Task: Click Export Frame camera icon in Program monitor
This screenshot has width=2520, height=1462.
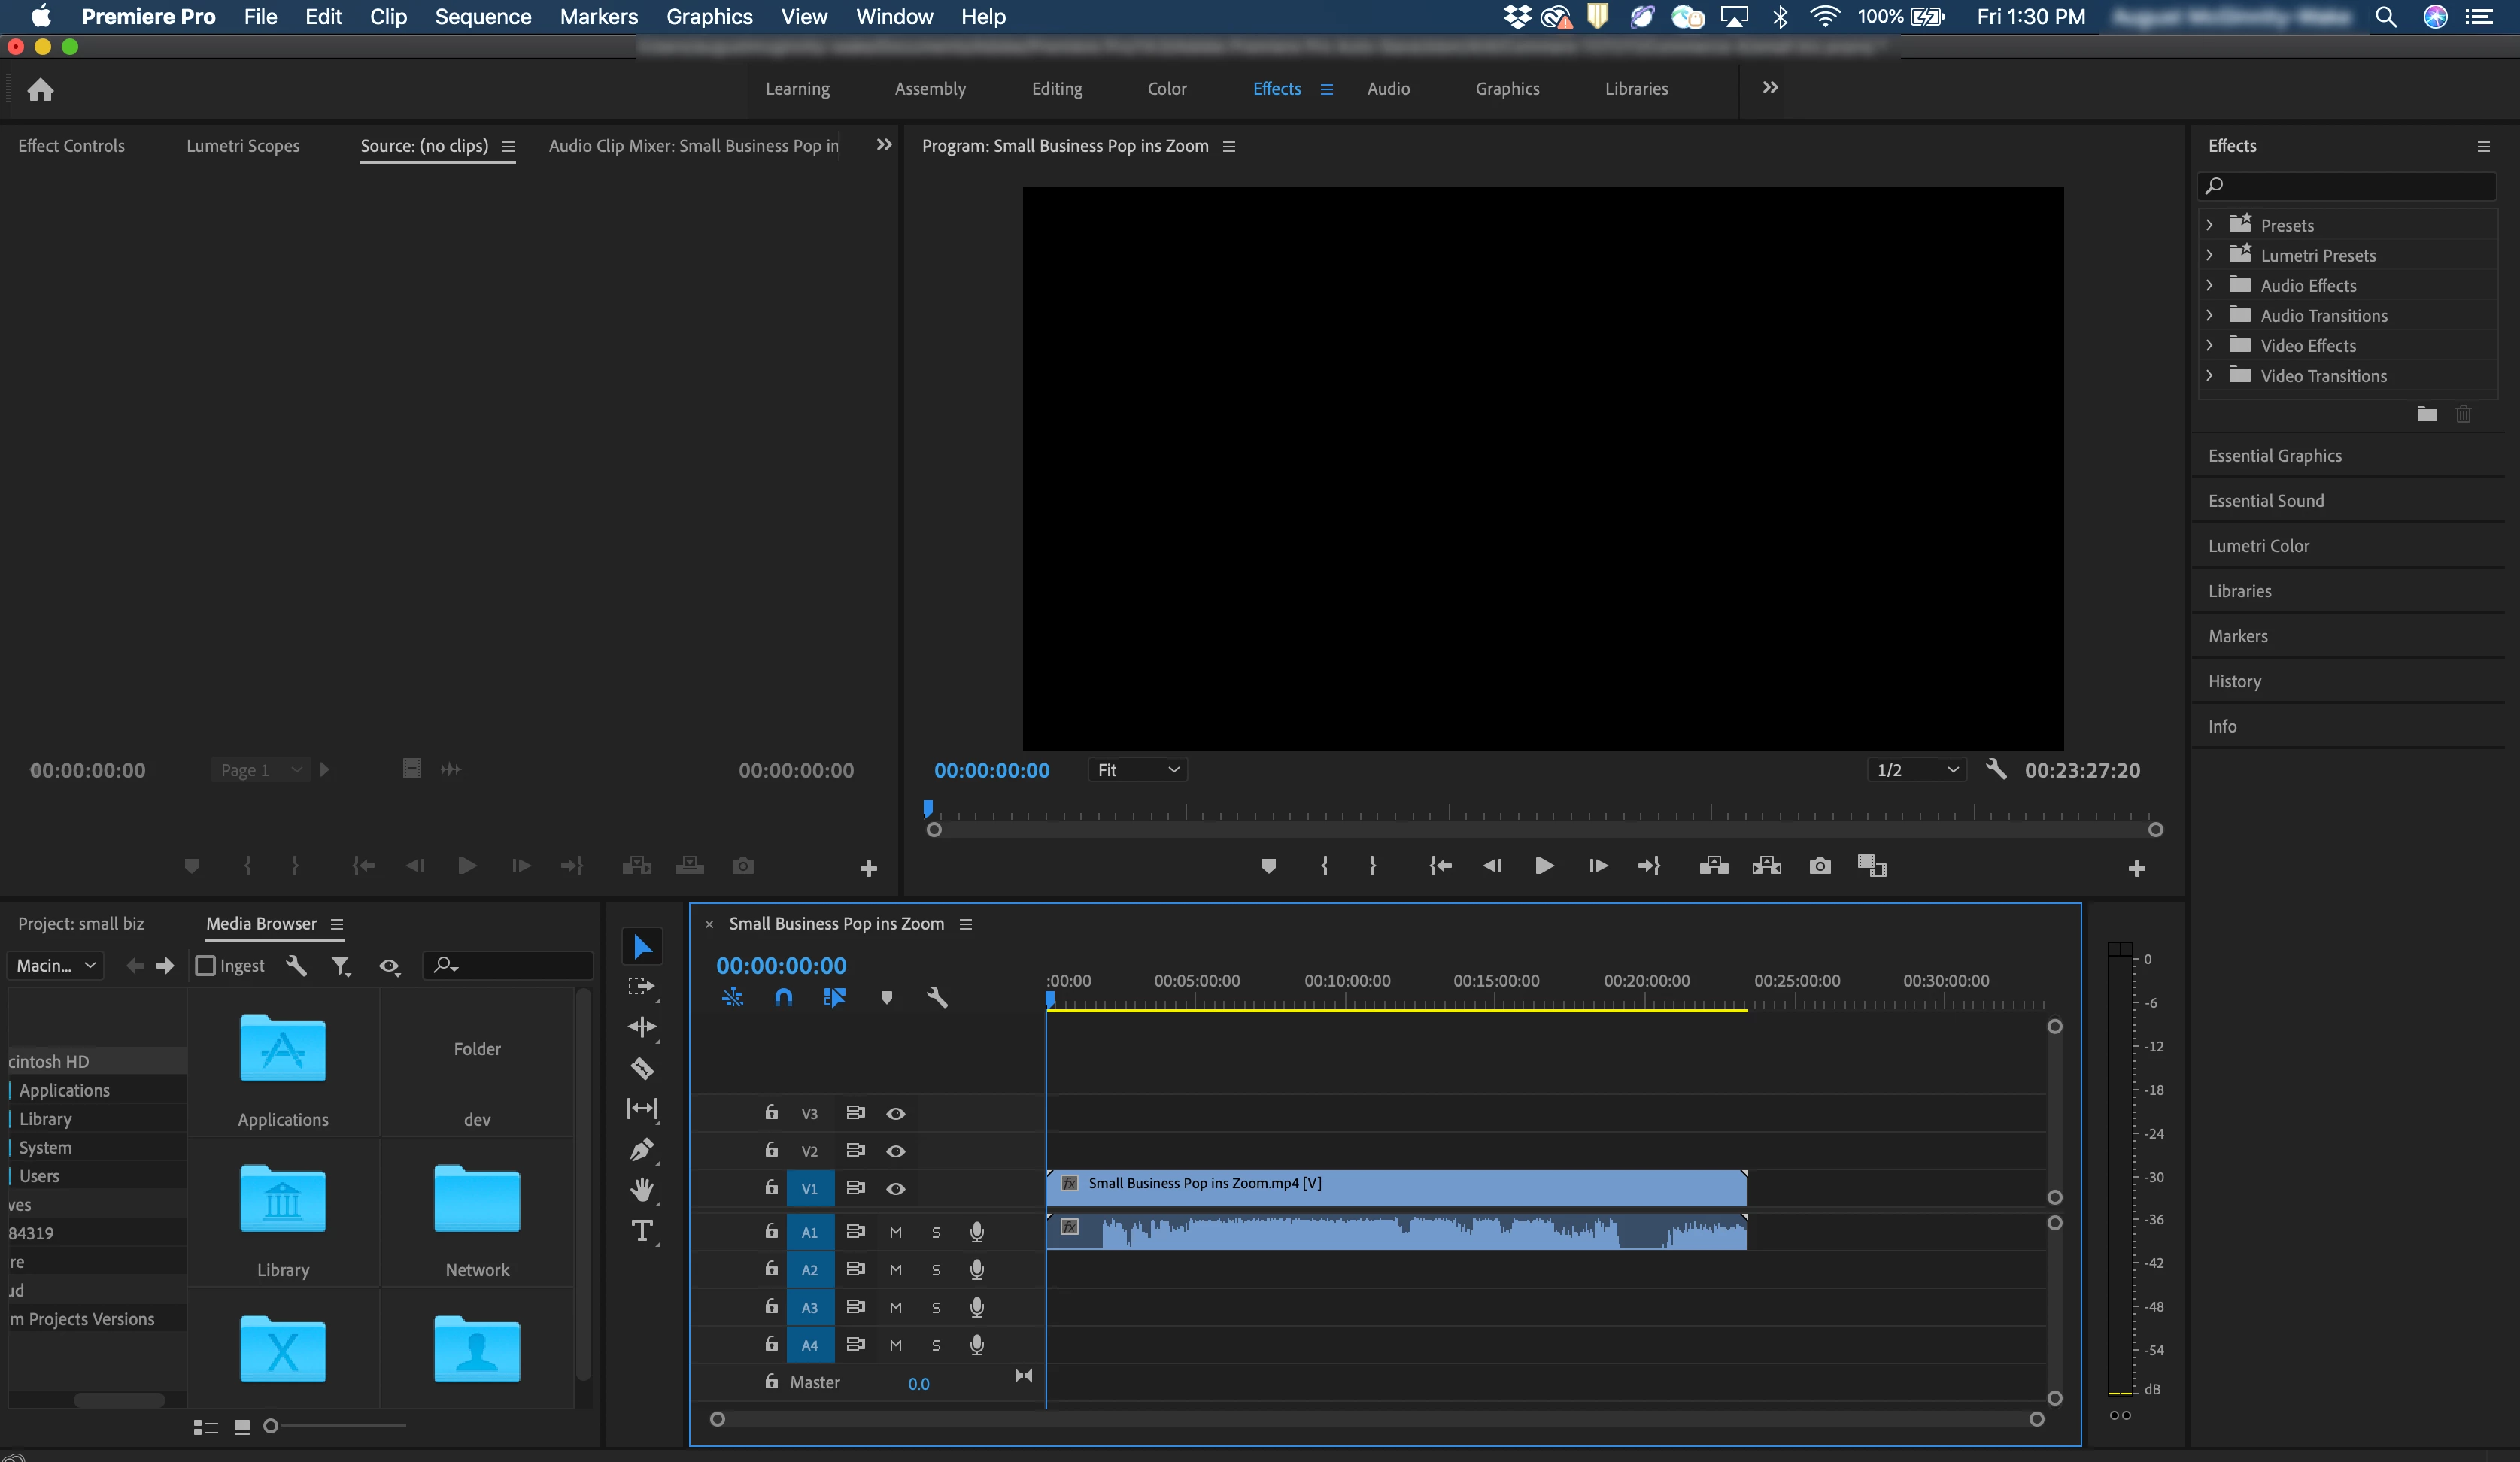Action: pyautogui.click(x=1819, y=866)
